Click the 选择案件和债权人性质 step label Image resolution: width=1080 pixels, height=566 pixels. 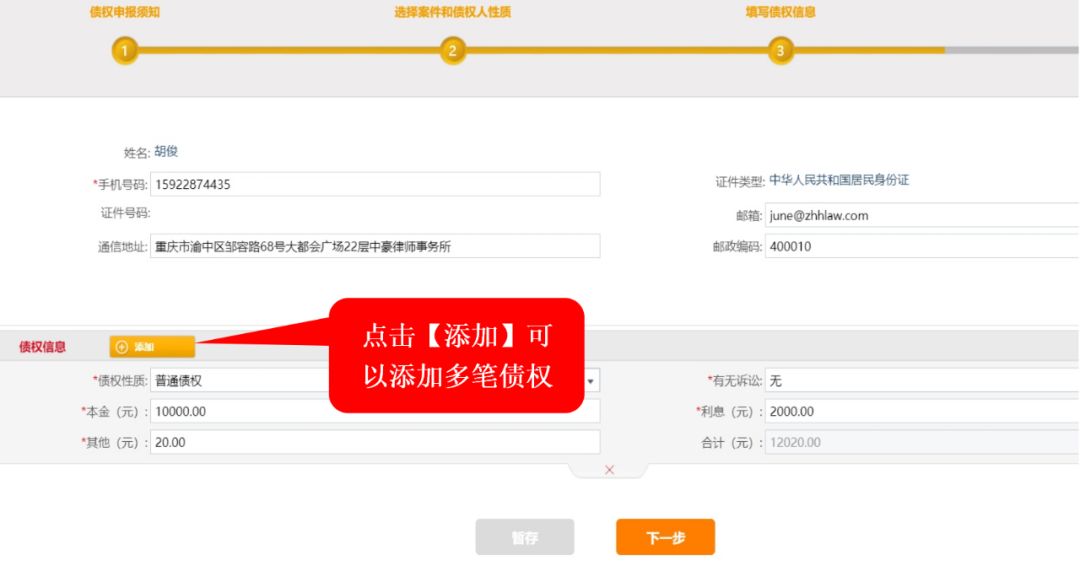(453, 12)
